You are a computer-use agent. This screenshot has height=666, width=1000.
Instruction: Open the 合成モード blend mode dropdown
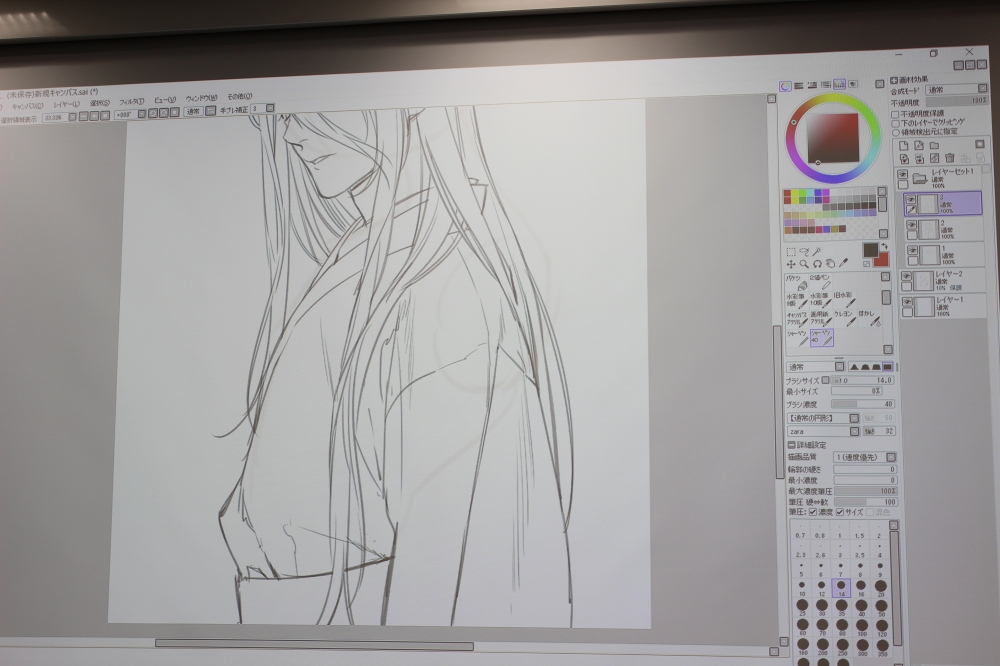click(x=957, y=90)
